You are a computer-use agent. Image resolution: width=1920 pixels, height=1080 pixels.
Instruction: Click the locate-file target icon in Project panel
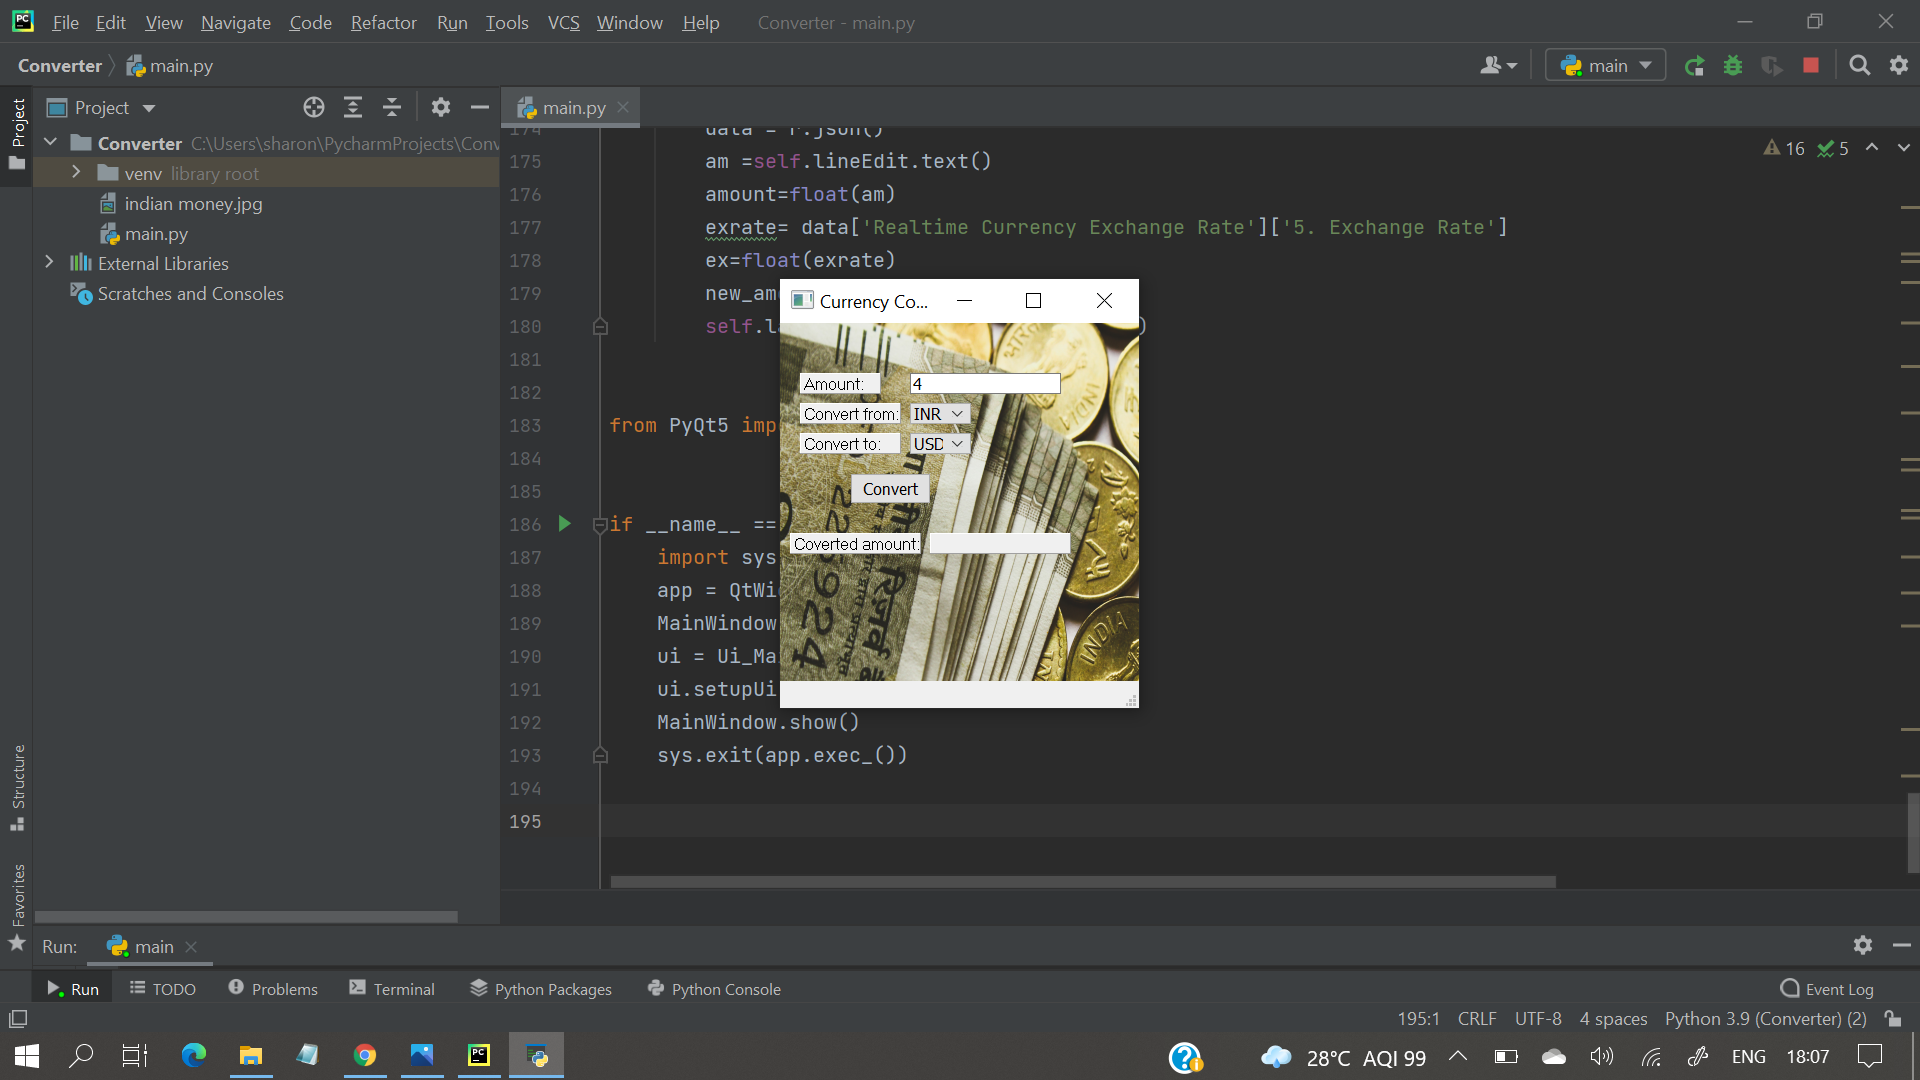click(x=314, y=108)
